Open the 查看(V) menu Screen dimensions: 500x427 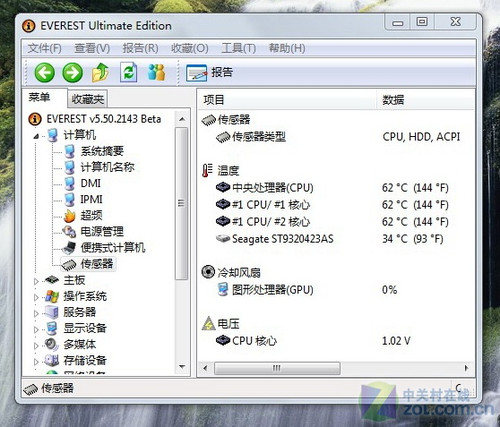click(x=92, y=48)
